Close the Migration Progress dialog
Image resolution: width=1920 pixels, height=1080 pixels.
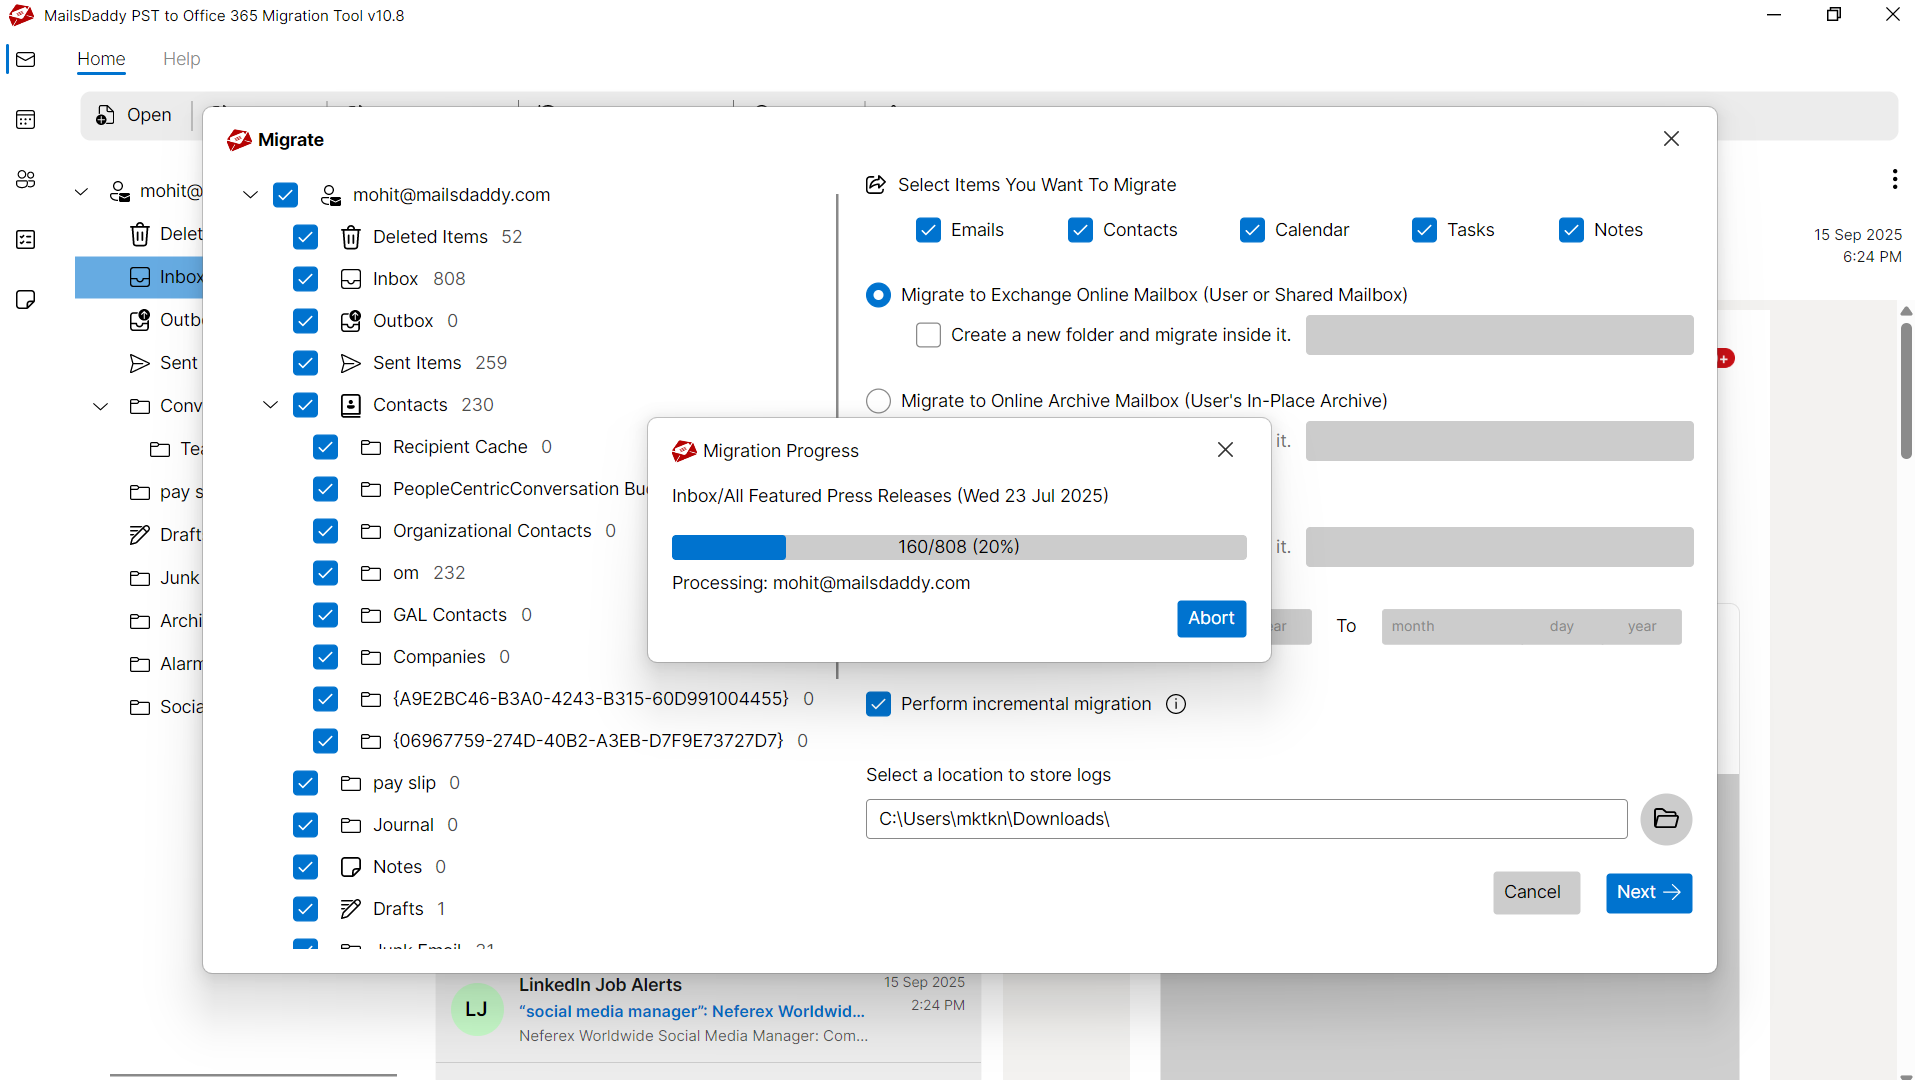[x=1225, y=450]
